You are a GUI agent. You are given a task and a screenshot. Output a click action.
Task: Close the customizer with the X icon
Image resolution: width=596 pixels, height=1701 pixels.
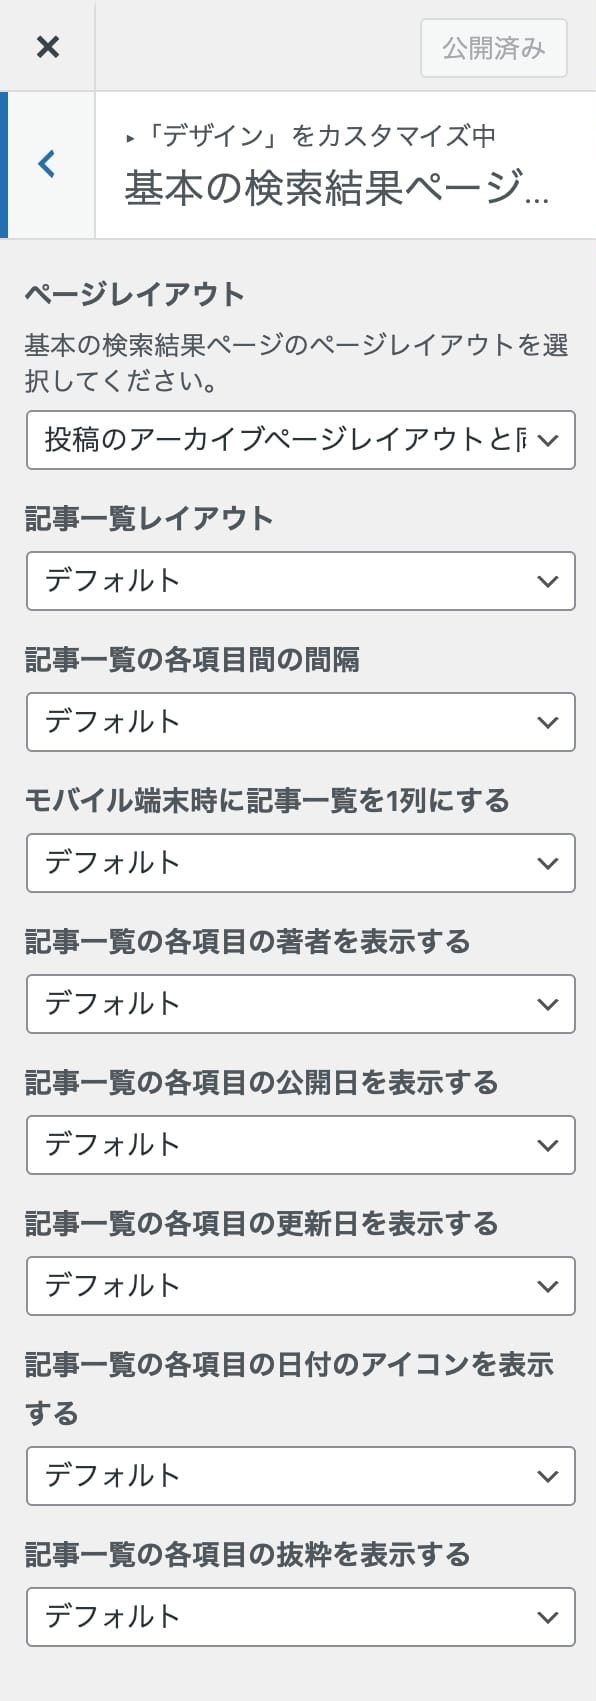pos(47,46)
